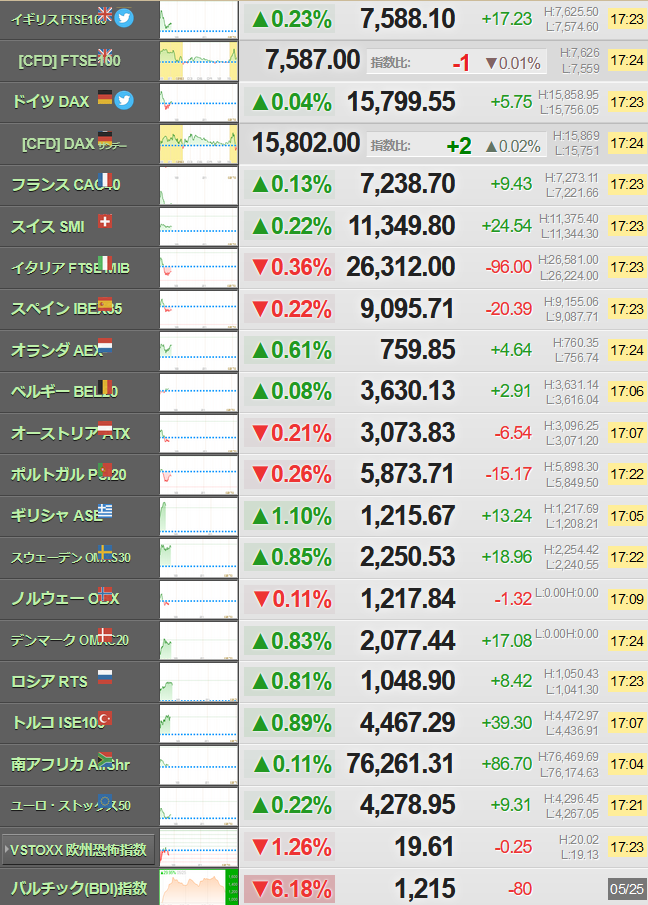
Task: Click the Greek flag next to ギリシャ ASE
Action: click(105, 511)
